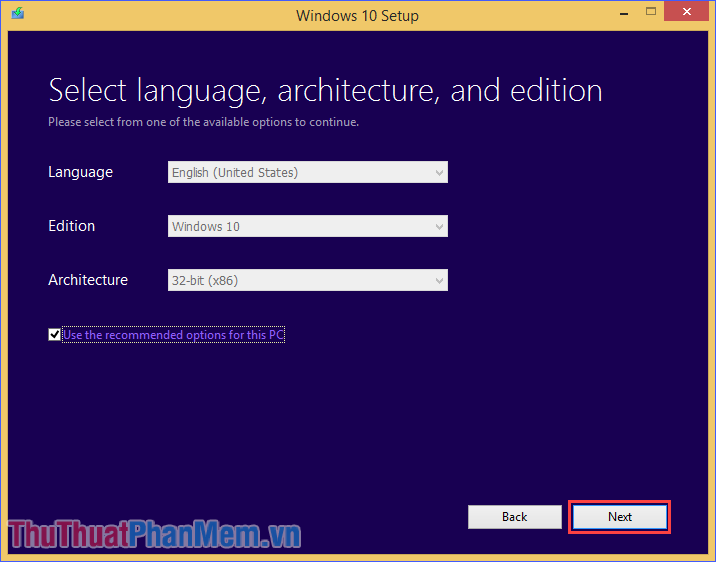The image size is (716, 562).
Task: Click the 'Language' label text
Action: [80, 172]
